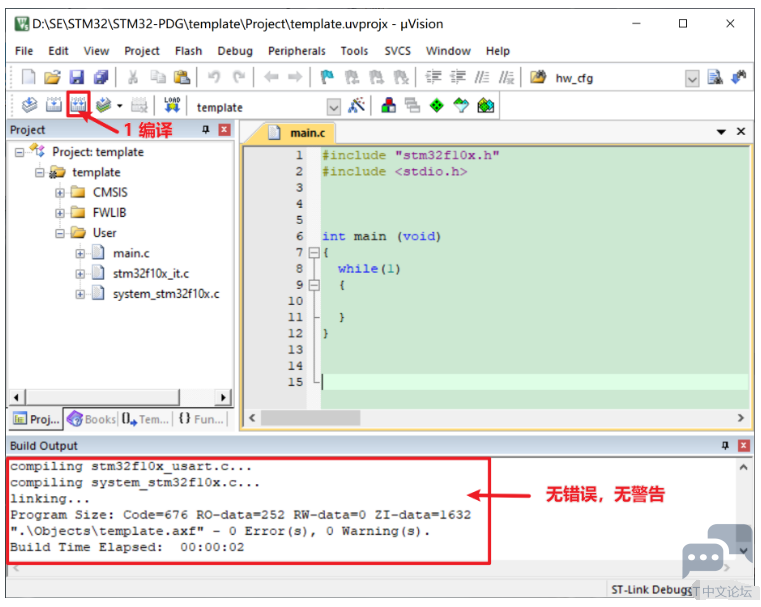
Task: Pin the Project panel
Action: coord(206,130)
